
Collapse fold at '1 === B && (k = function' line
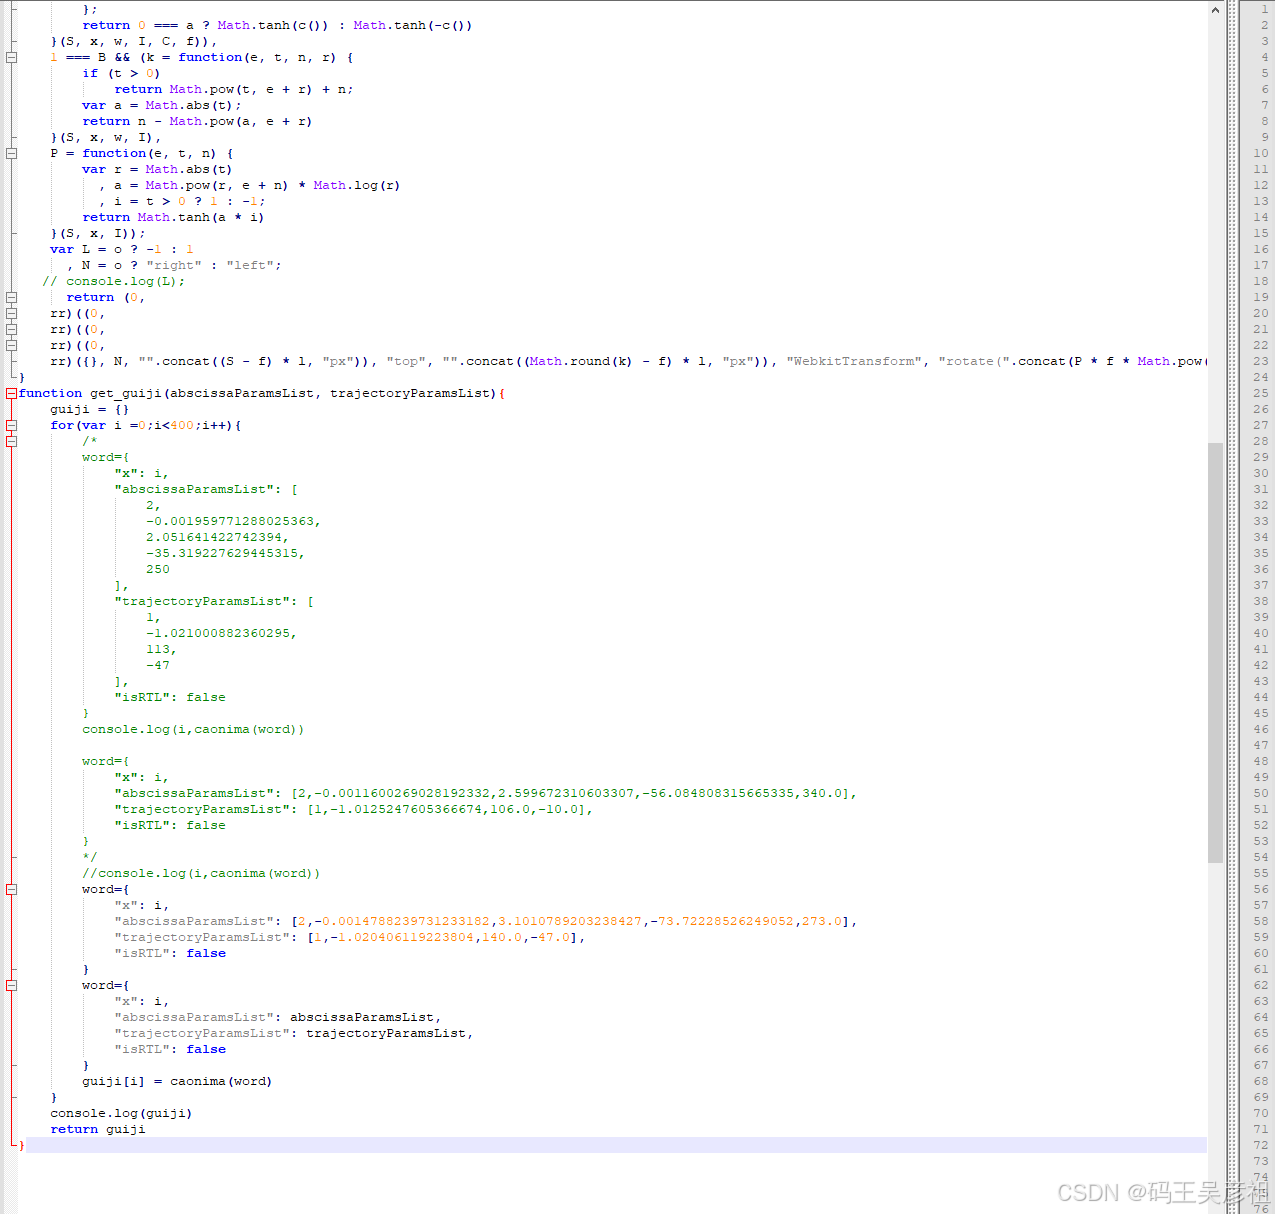11,57
